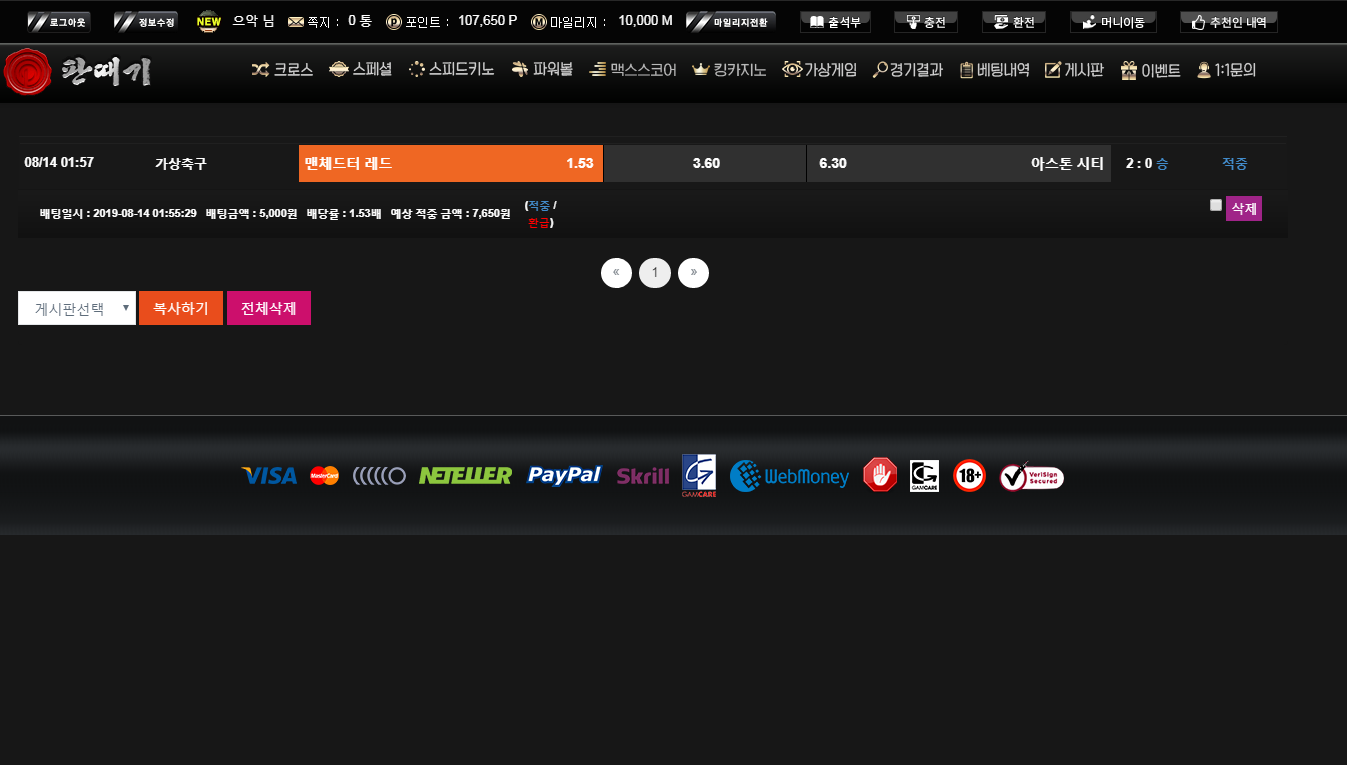The height and width of the screenshot is (765, 1347).
Task: Expand the 게시판선택 dropdown
Action: (77, 308)
